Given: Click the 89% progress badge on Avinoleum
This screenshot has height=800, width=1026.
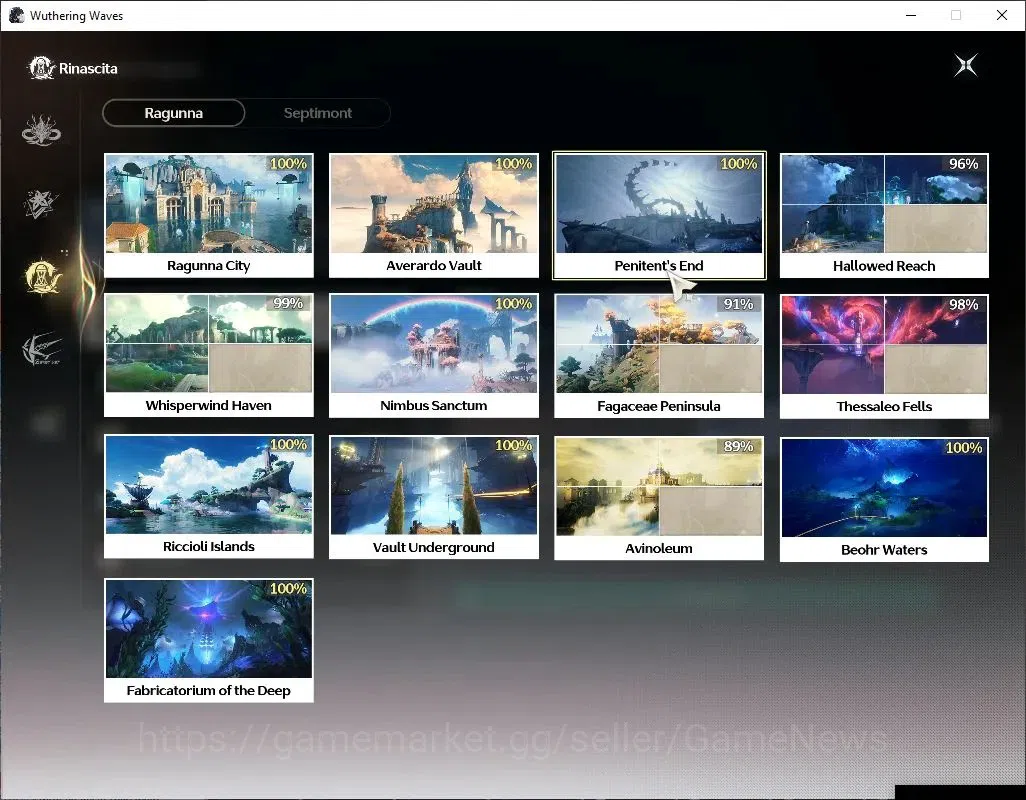Looking at the screenshot, I should [x=738, y=445].
